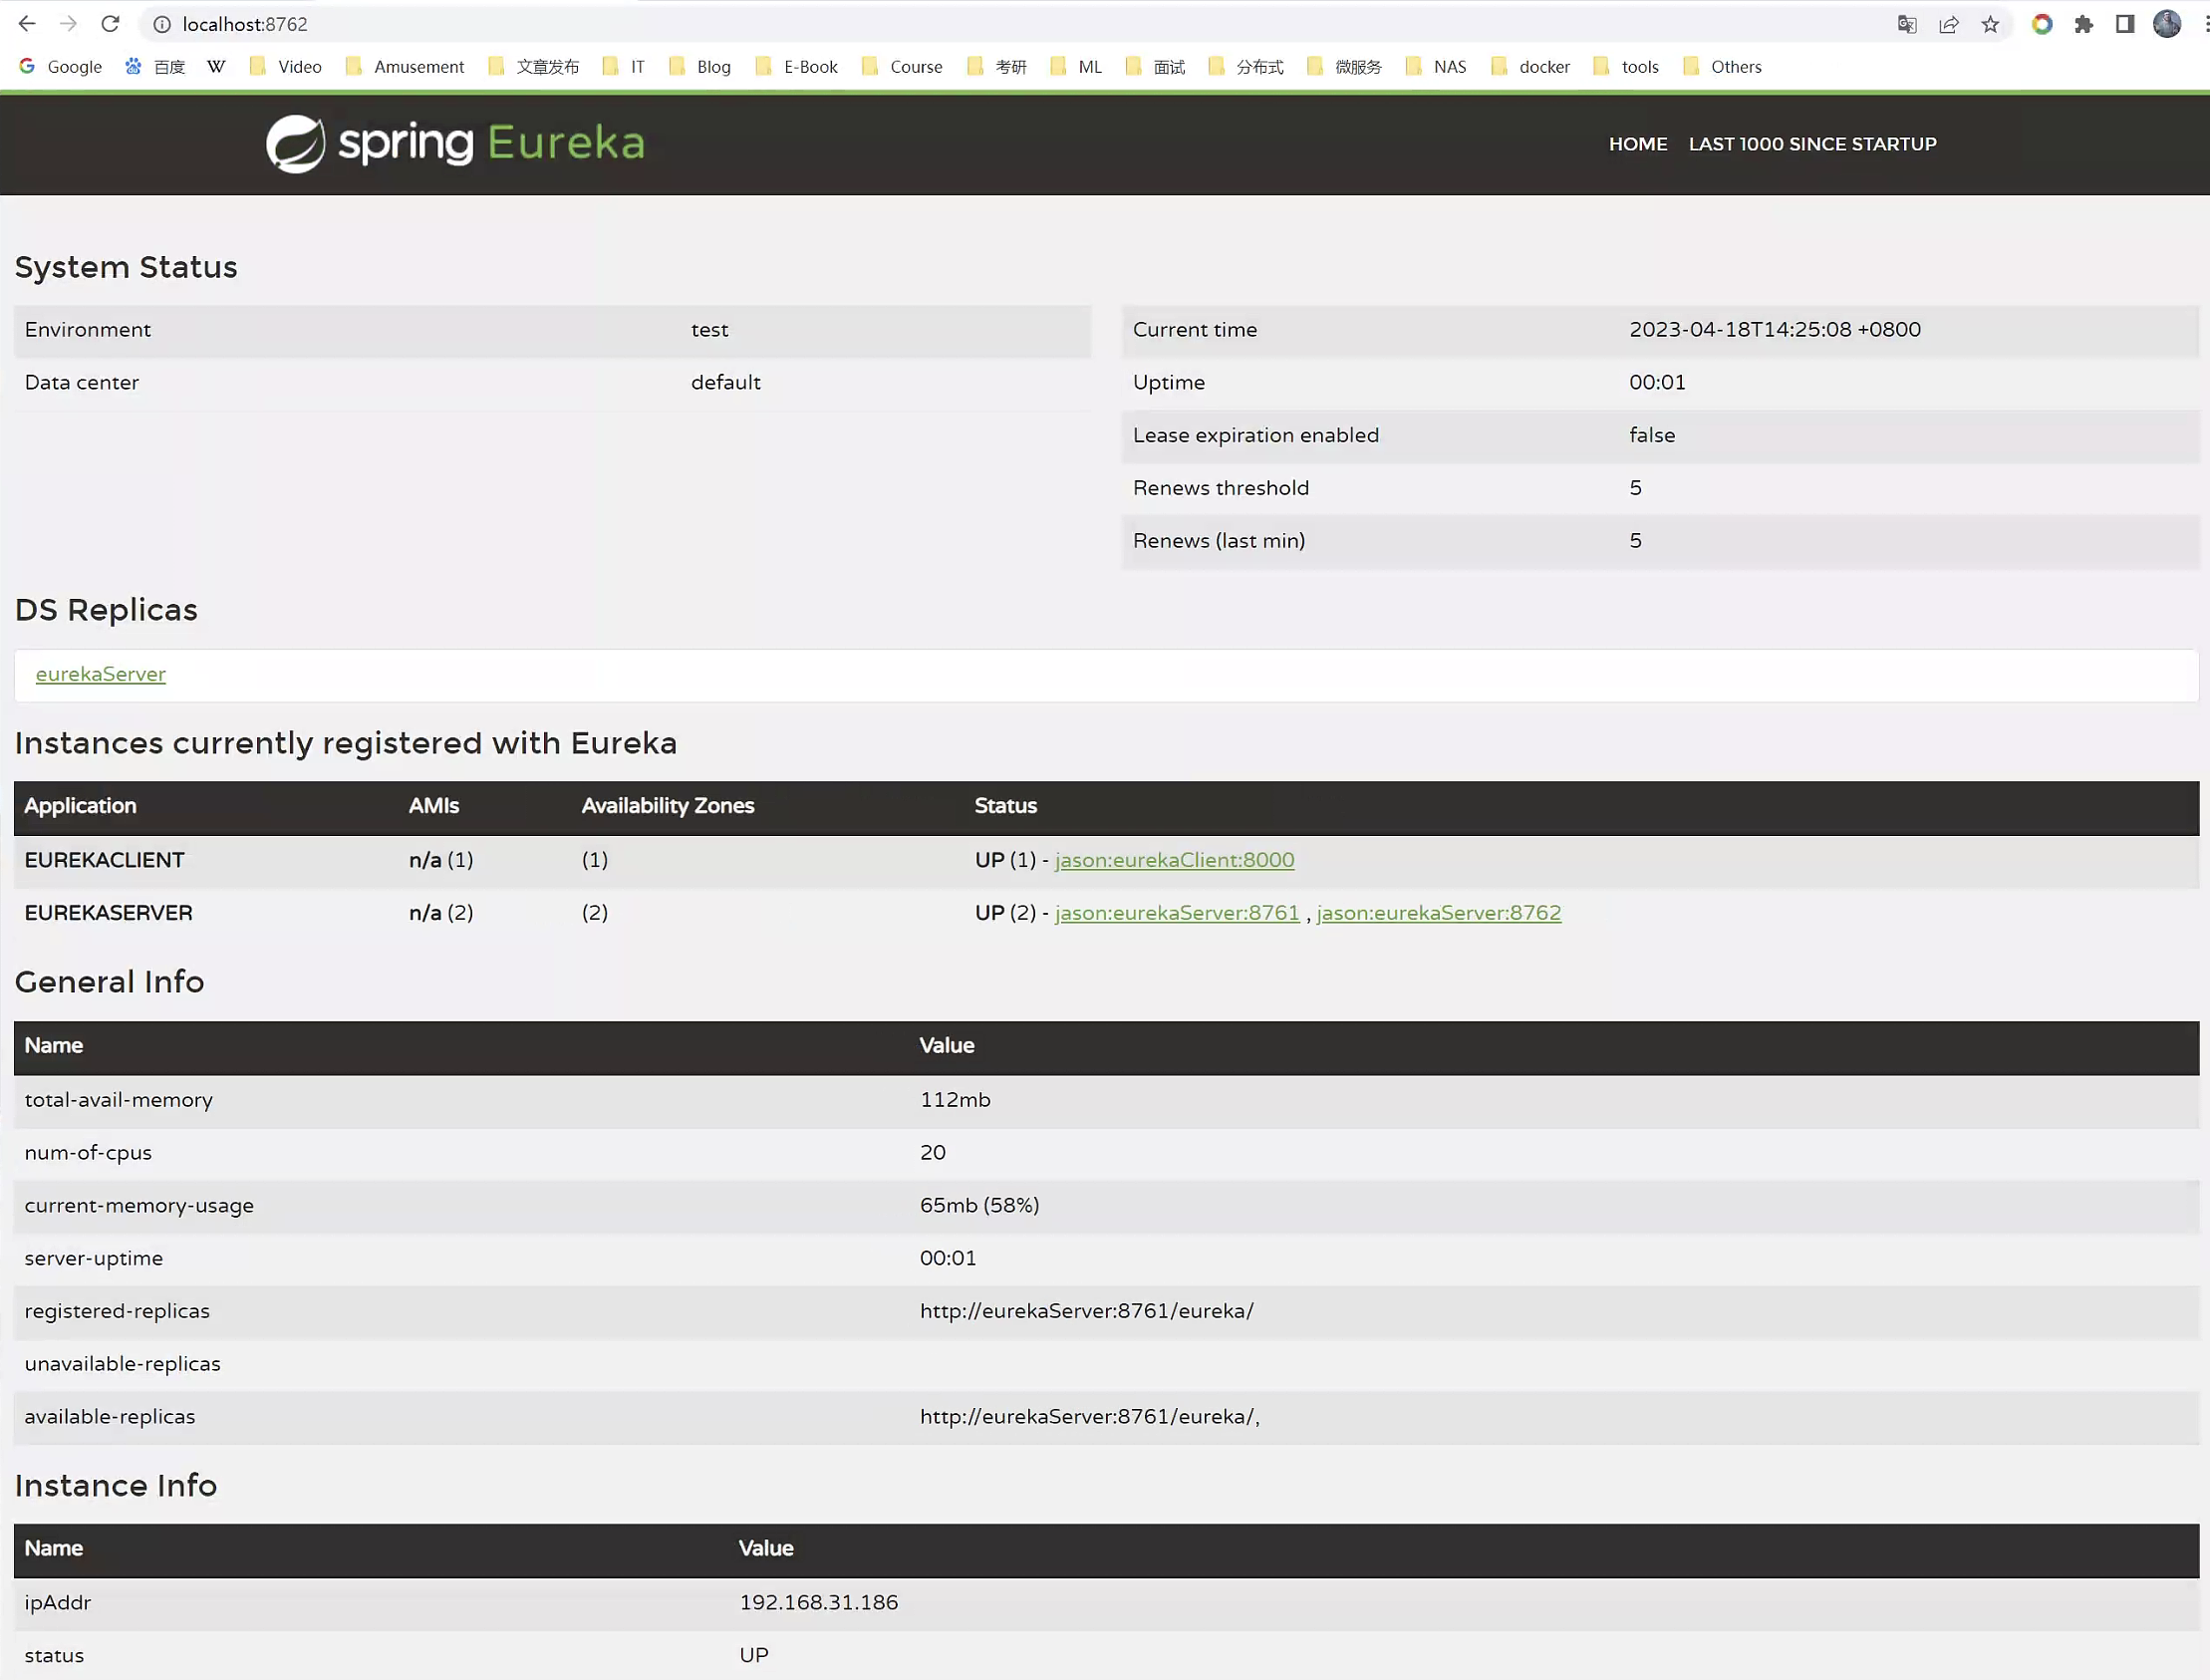
Task: Share this page via share icon
Action: (x=1949, y=24)
